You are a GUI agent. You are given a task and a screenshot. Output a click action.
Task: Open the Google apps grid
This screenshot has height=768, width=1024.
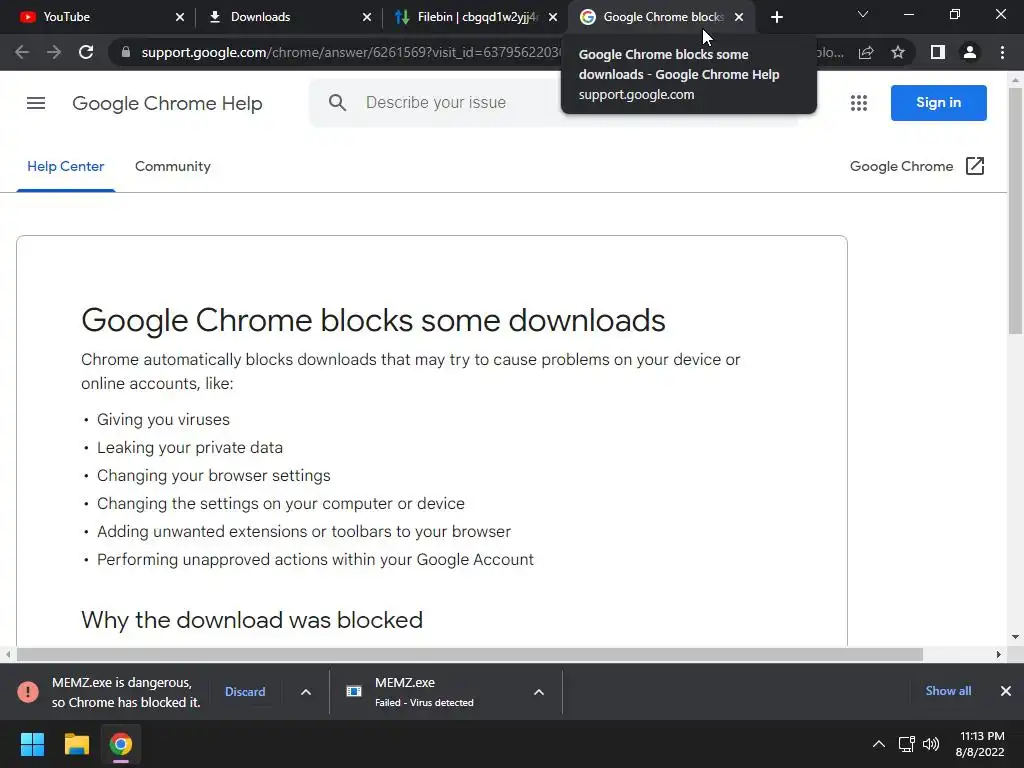pyautogui.click(x=859, y=103)
